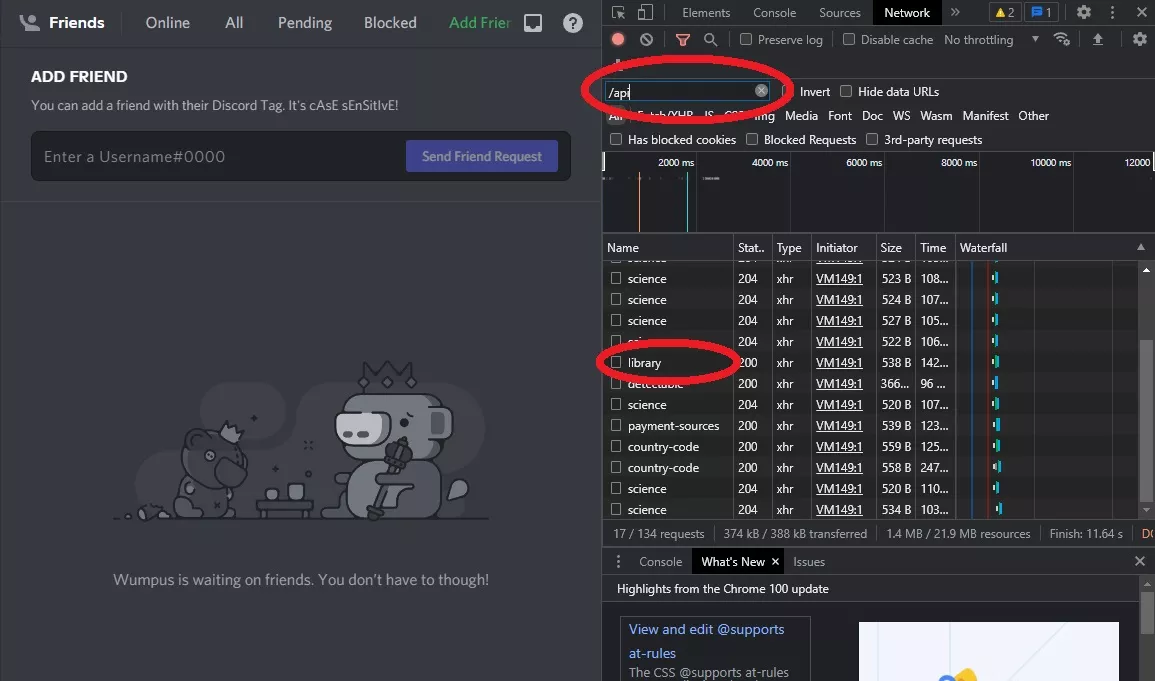The width and height of the screenshot is (1155, 681).
Task: Check the Hide data URLs box
Action: (846, 91)
